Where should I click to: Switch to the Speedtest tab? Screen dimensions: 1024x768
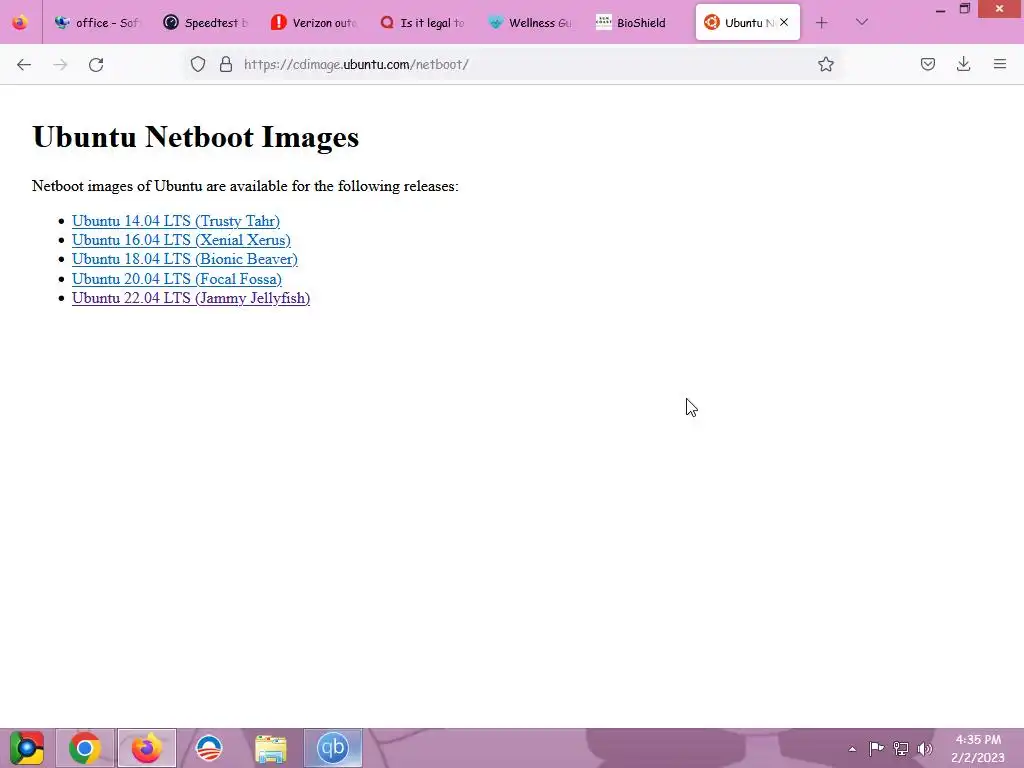coord(206,23)
